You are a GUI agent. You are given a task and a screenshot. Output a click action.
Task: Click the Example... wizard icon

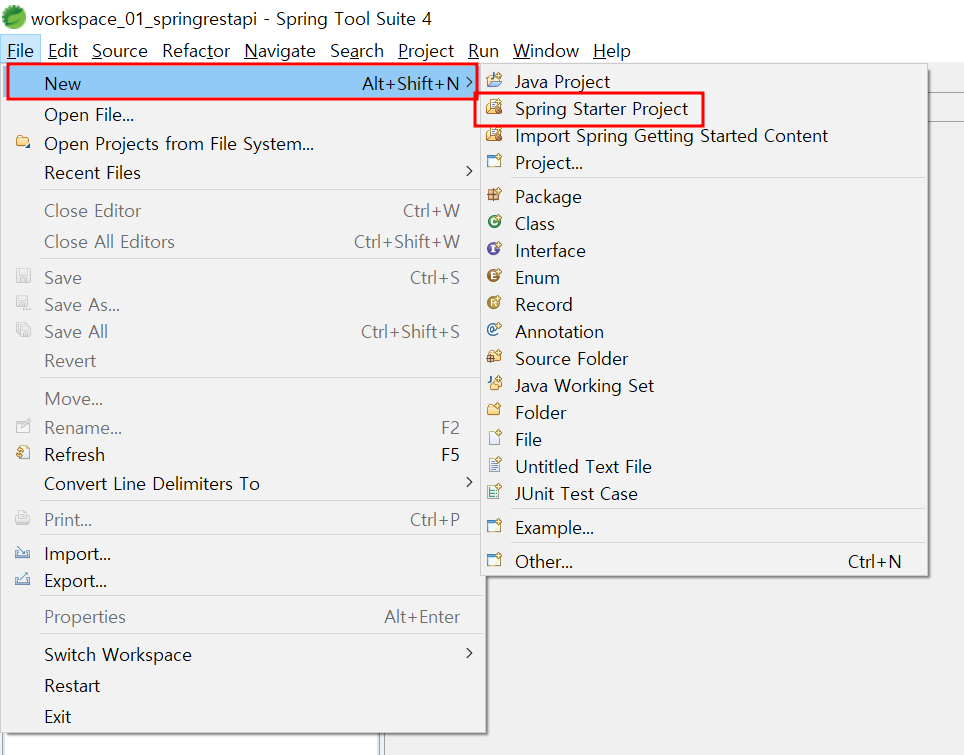[x=495, y=526]
